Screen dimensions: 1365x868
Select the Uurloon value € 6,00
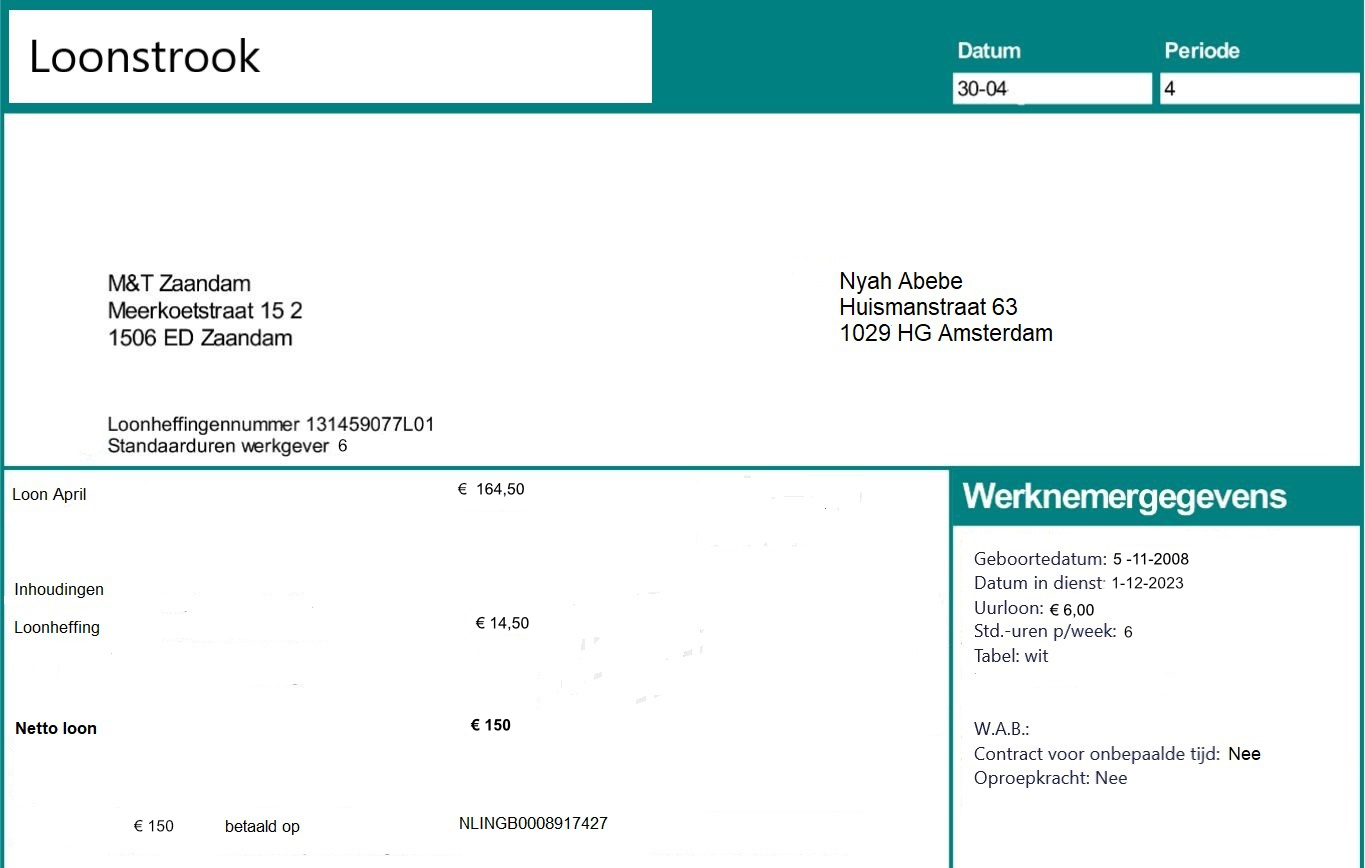pyautogui.click(x=1071, y=610)
